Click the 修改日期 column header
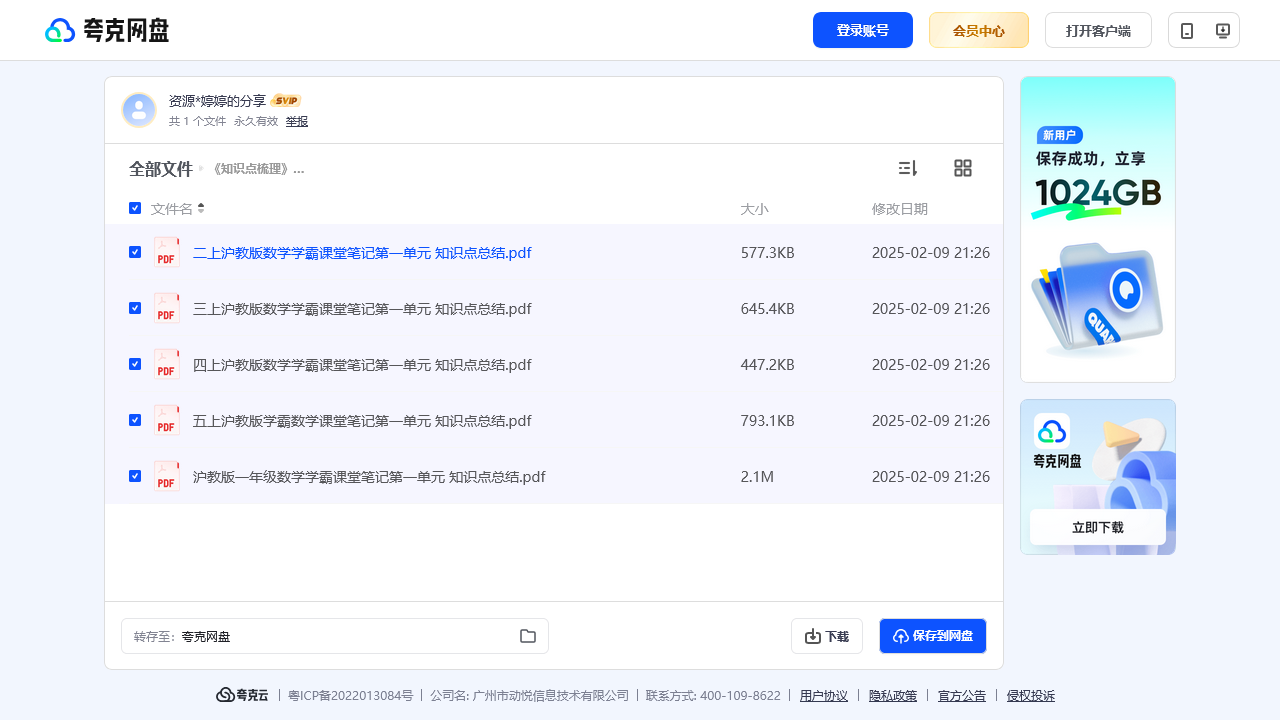The width and height of the screenshot is (1280, 720). coord(900,209)
